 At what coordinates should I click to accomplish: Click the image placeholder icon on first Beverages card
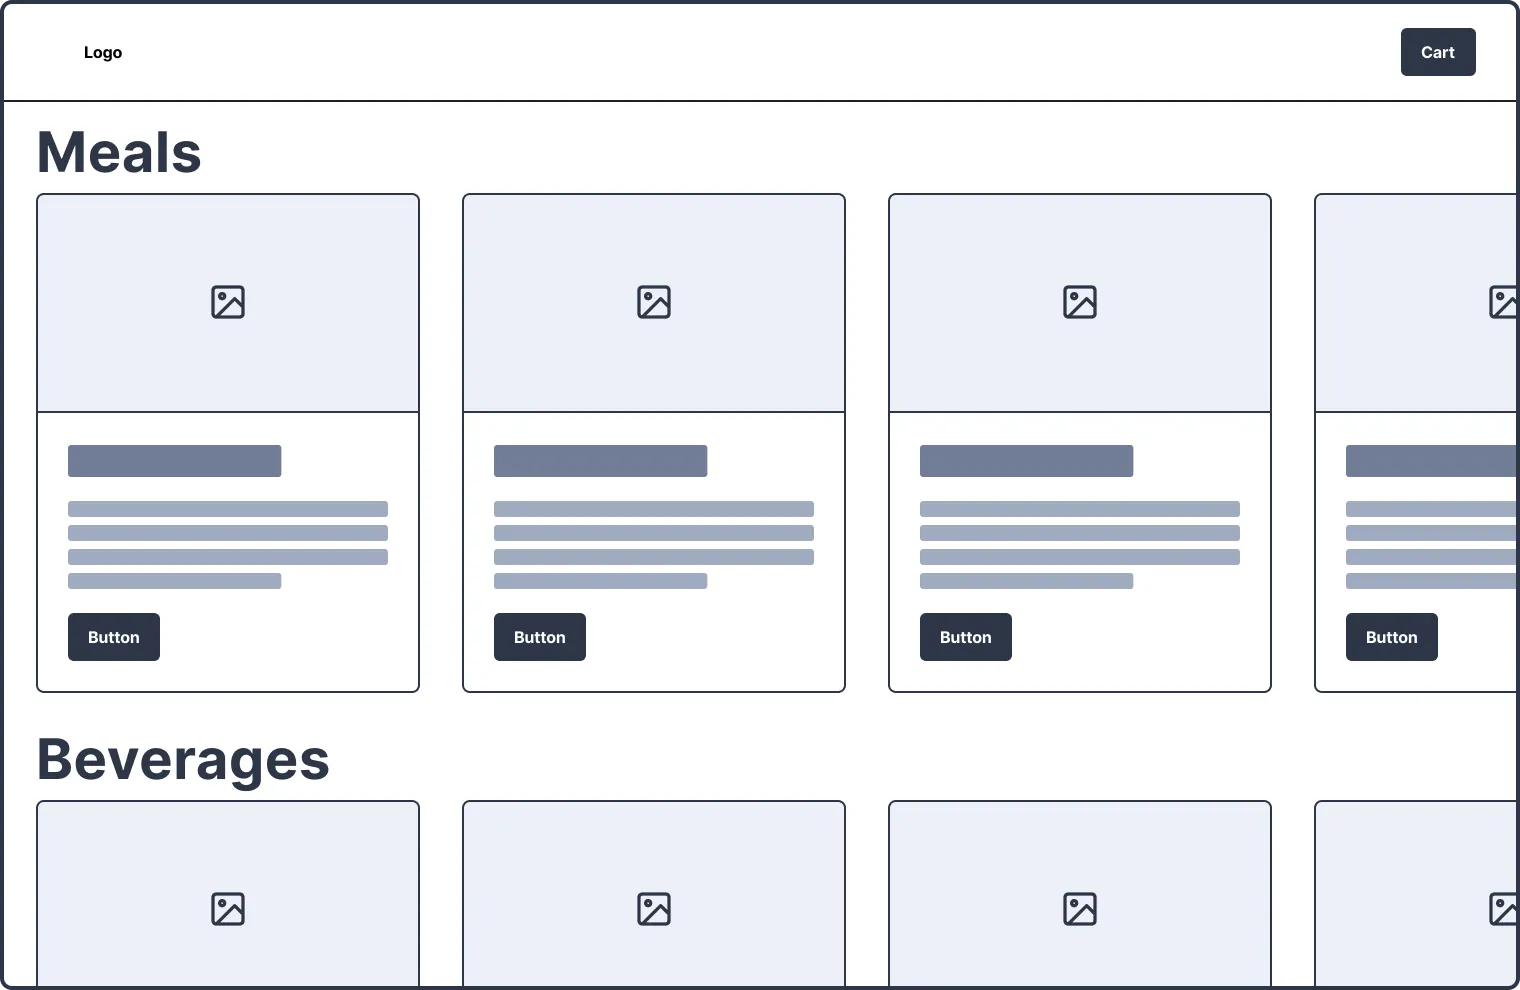(227, 908)
